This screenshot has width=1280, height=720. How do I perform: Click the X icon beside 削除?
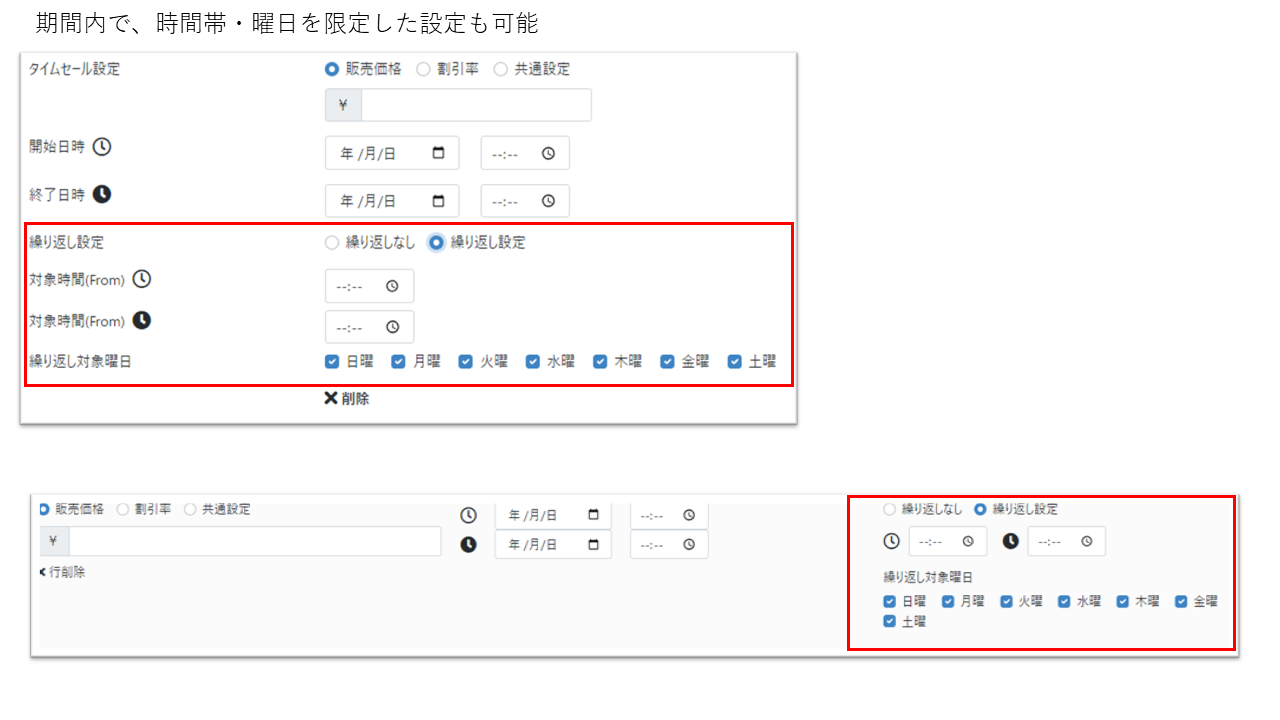(331, 398)
